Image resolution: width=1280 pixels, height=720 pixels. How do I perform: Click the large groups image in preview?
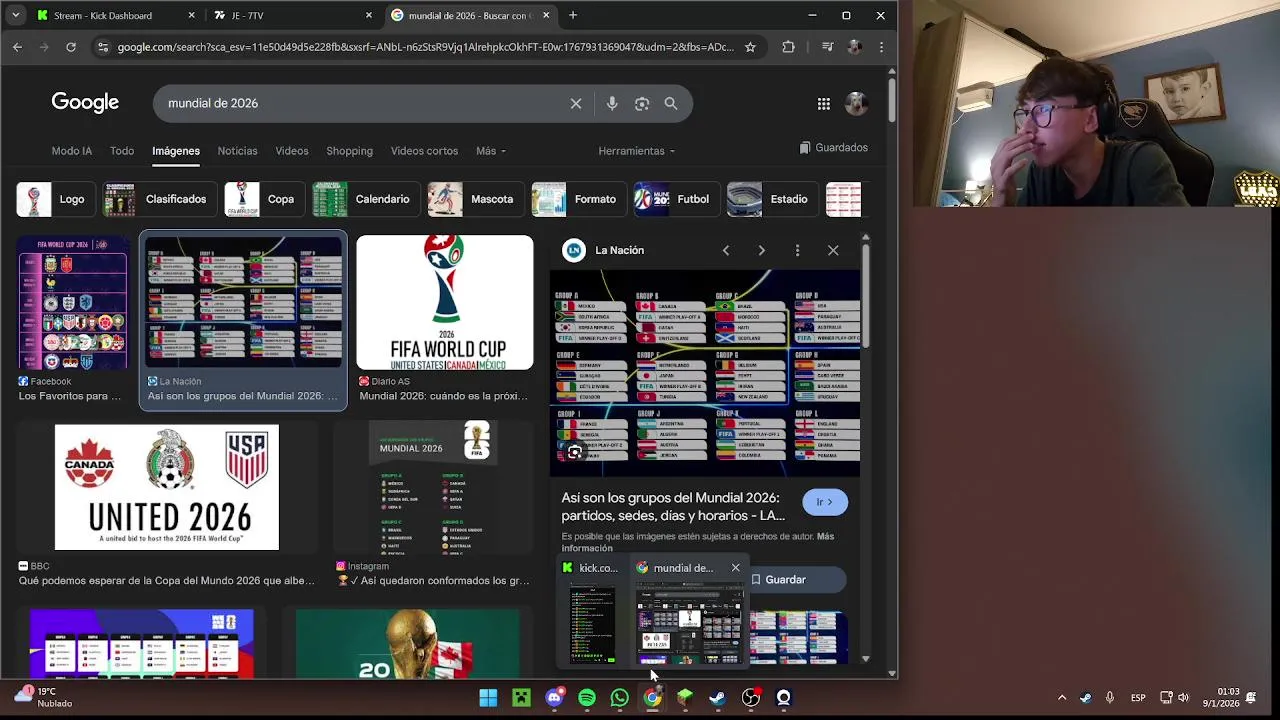point(705,373)
